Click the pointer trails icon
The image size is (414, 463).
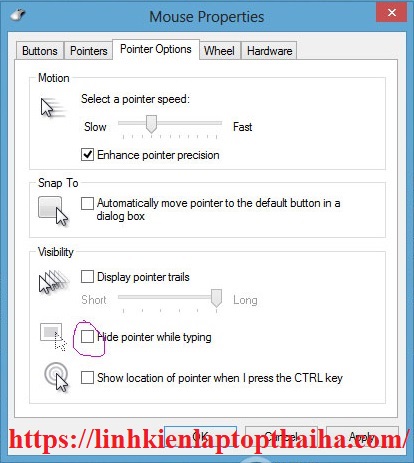(x=54, y=282)
